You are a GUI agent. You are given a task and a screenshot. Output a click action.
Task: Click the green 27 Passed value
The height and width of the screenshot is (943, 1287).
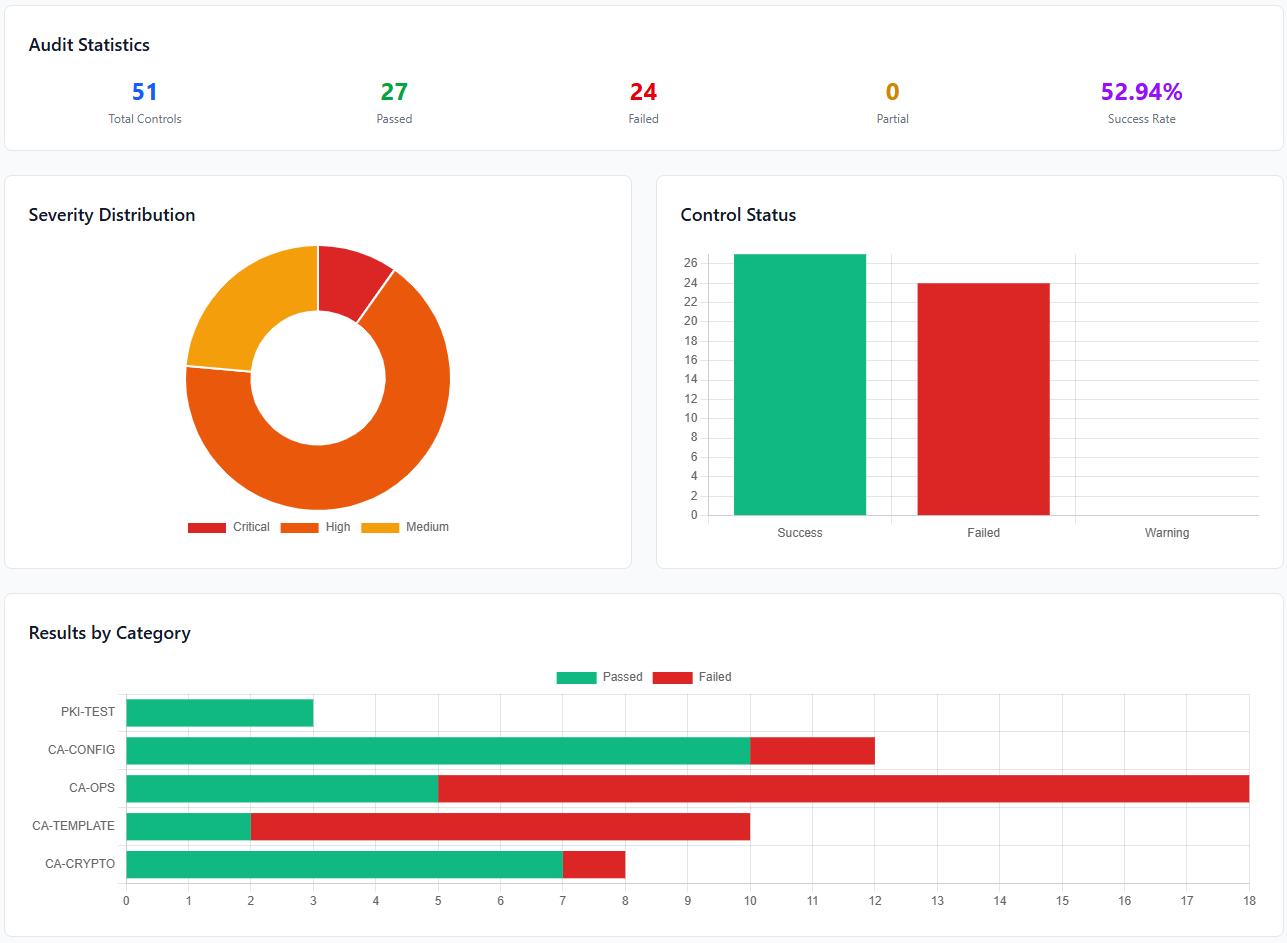pos(394,92)
